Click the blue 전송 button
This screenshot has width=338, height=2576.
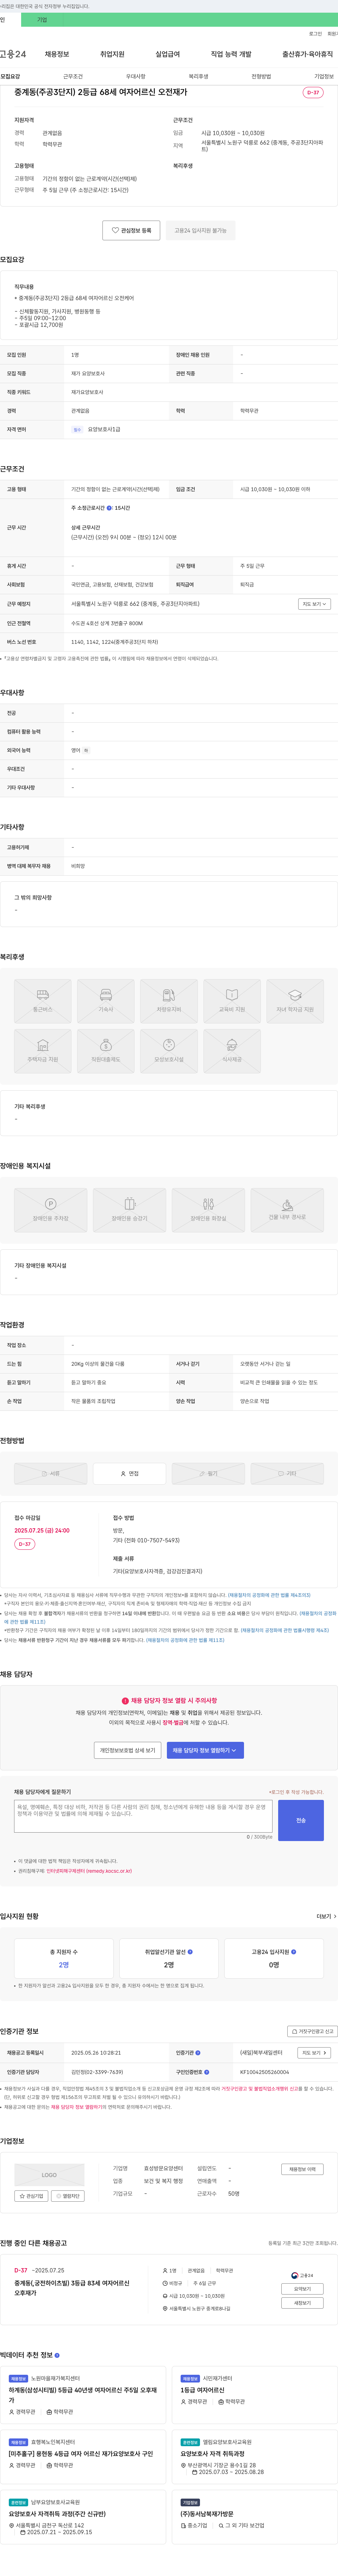(x=301, y=1820)
